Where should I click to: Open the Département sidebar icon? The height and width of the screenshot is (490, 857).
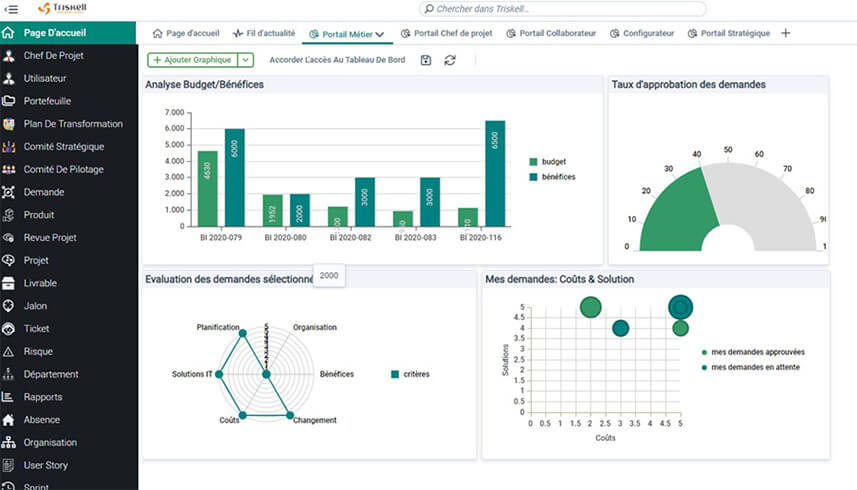coord(8,374)
